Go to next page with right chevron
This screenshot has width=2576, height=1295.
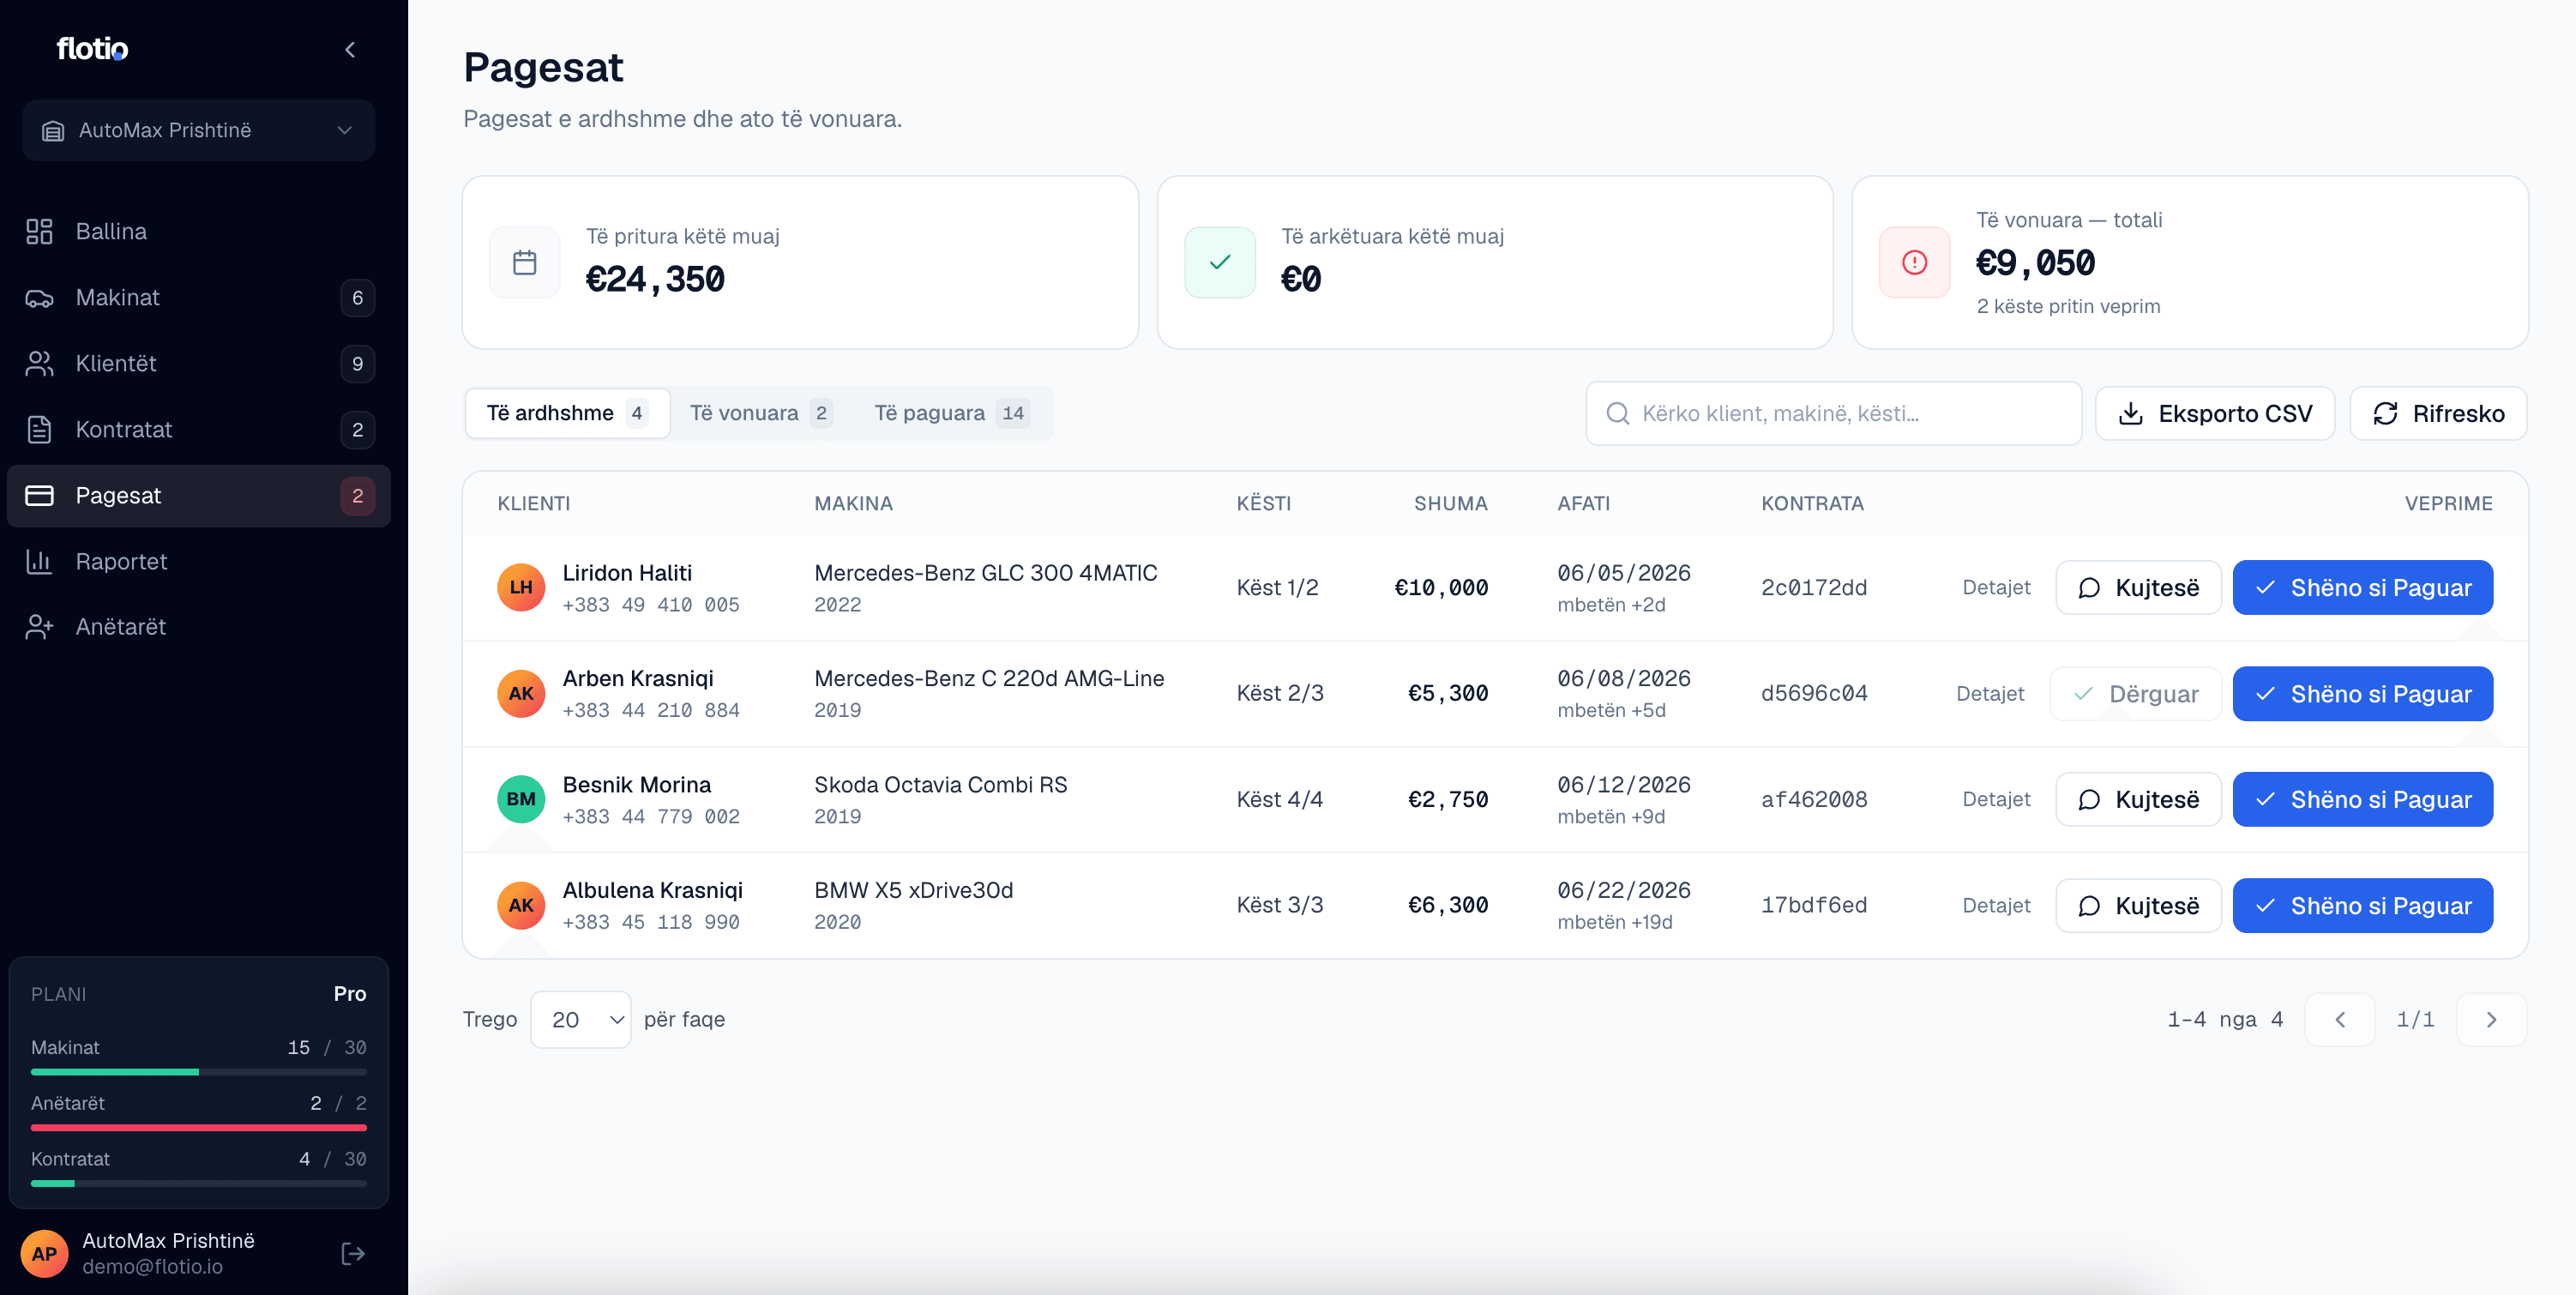pyautogui.click(x=2491, y=1019)
